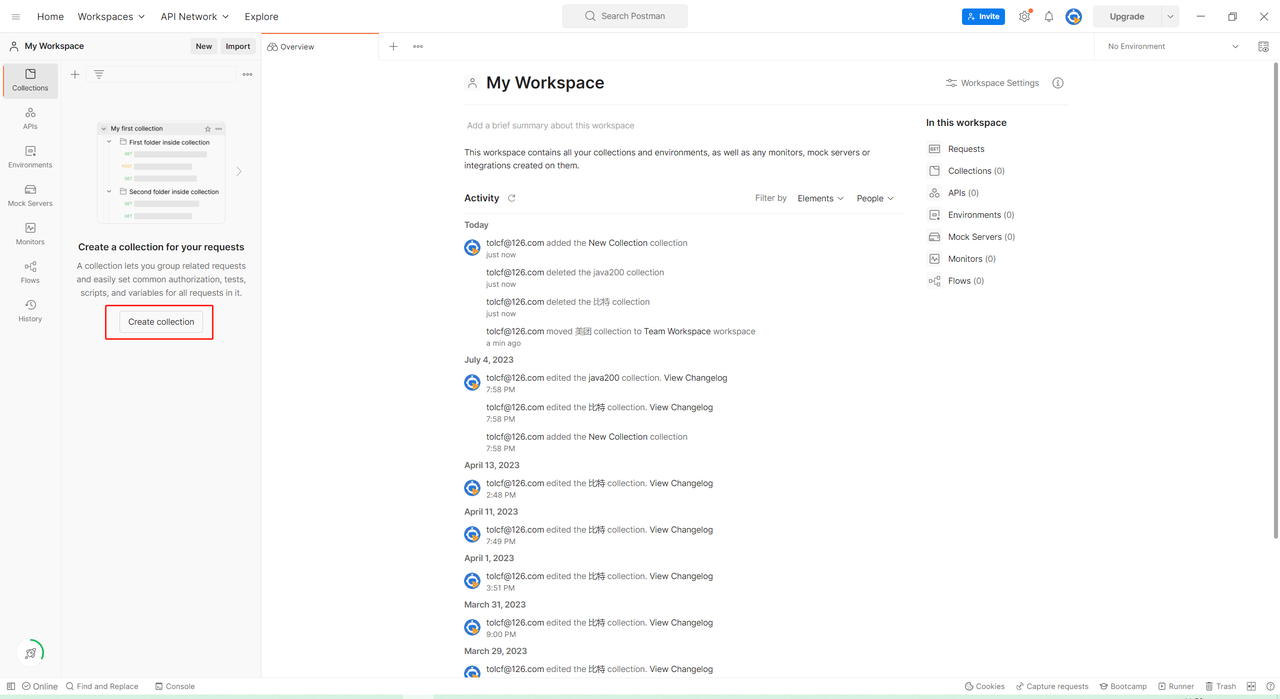Toggle sidebar icon in status bar
1280x699 pixels.
pyautogui.click(x=11, y=686)
